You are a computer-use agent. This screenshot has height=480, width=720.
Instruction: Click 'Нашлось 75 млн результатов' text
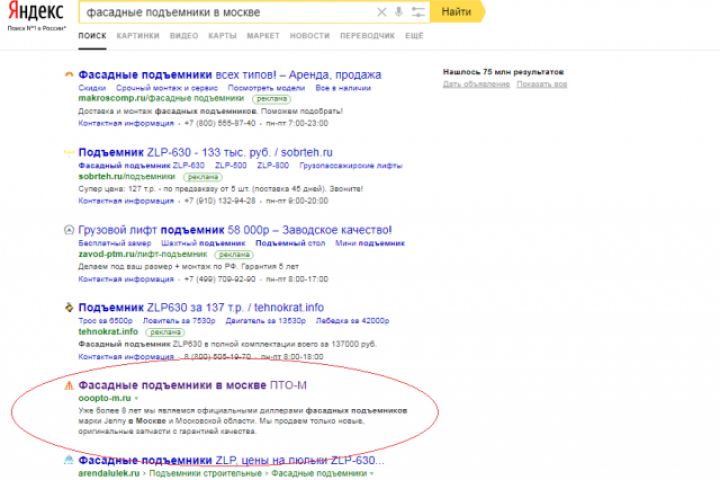tap(503, 72)
